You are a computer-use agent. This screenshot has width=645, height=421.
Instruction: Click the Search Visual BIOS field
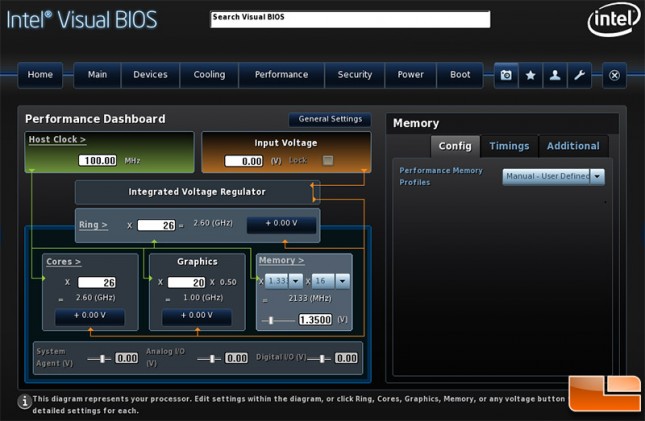tap(350, 19)
